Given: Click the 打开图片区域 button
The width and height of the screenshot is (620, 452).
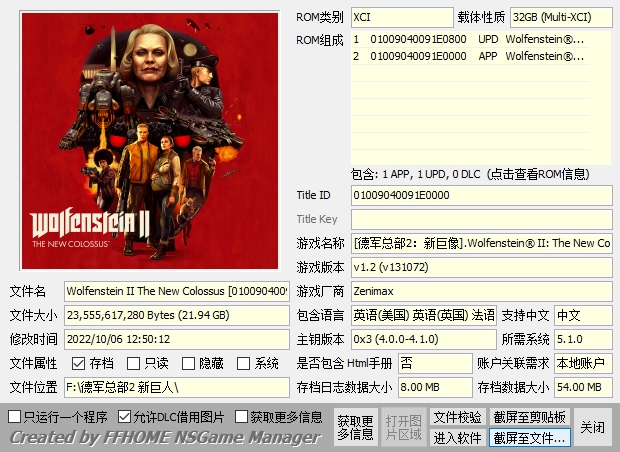Looking at the screenshot, I should coord(403,427).
